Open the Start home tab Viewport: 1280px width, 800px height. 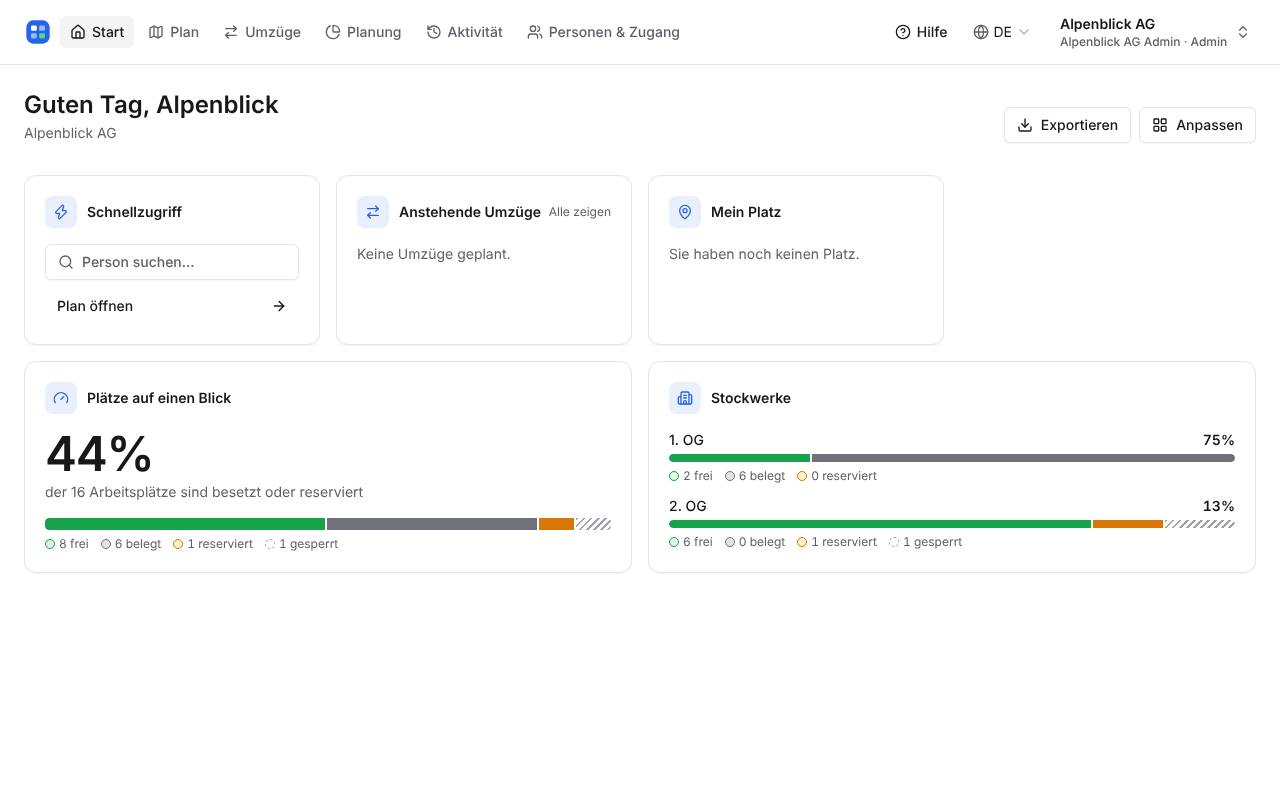(x=97, y=32)
